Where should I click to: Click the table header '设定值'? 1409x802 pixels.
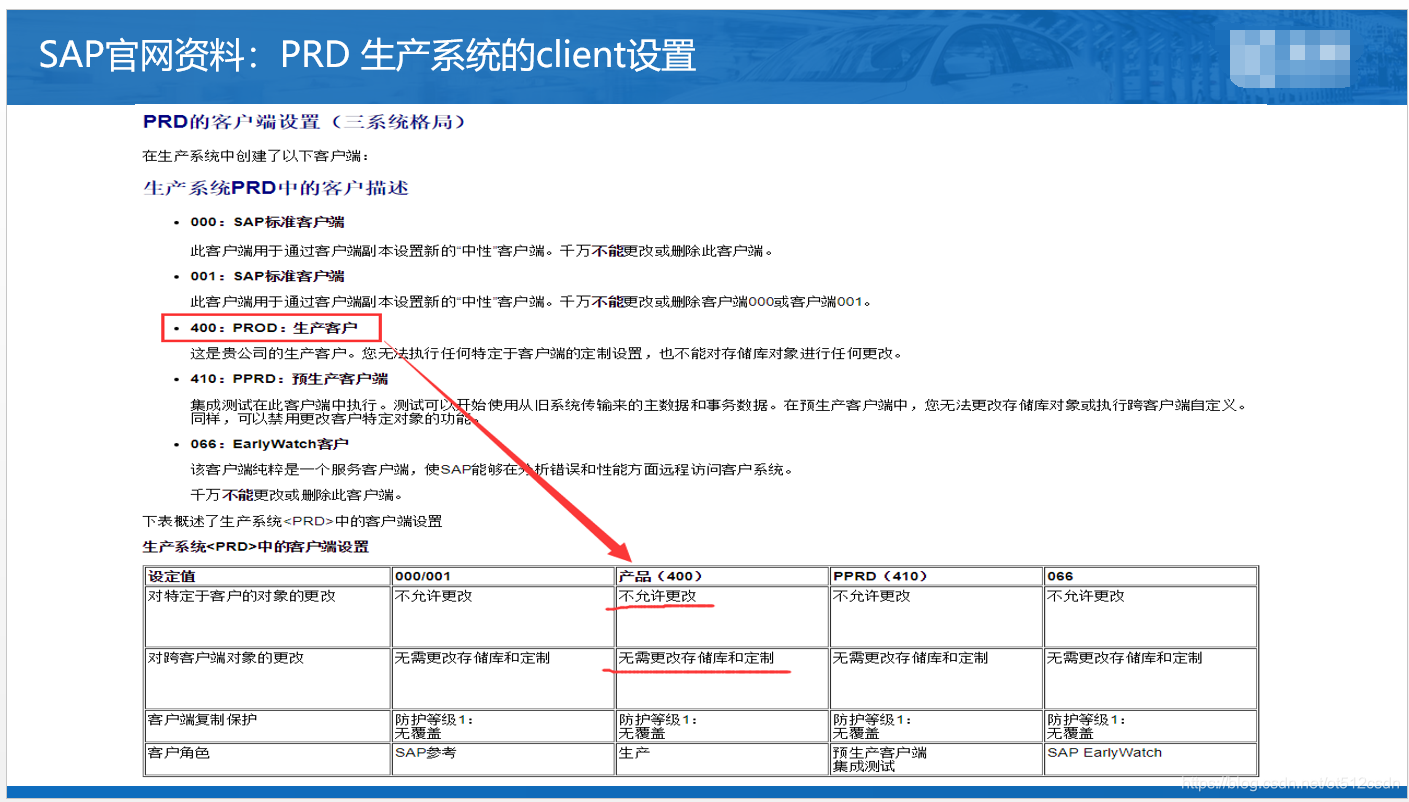pos(171,576)
